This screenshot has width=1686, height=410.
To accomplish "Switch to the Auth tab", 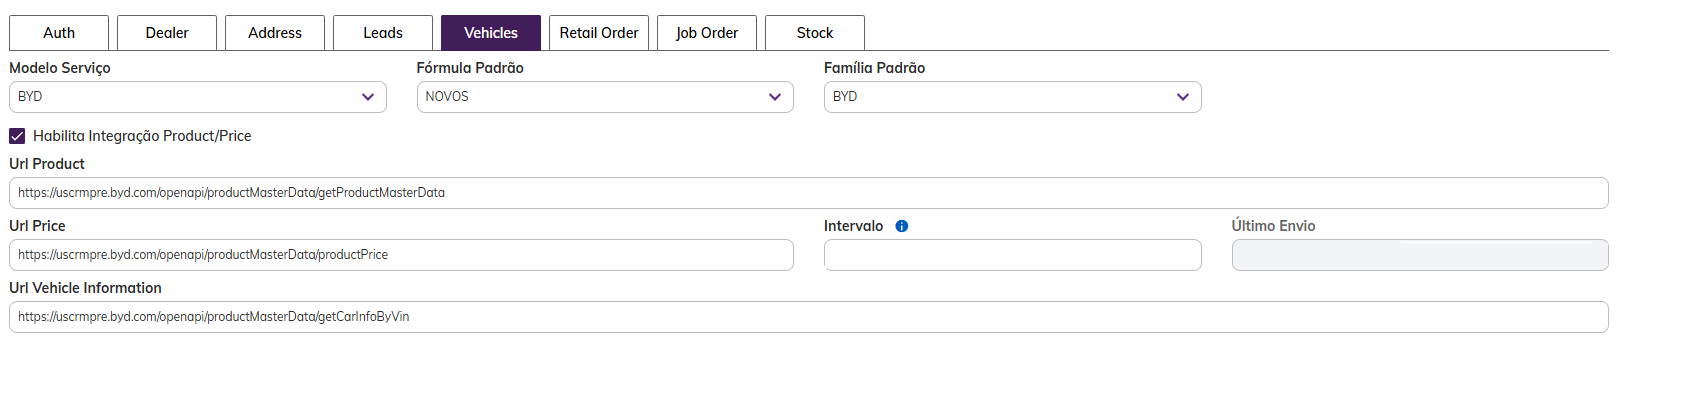I will [59, 33].
